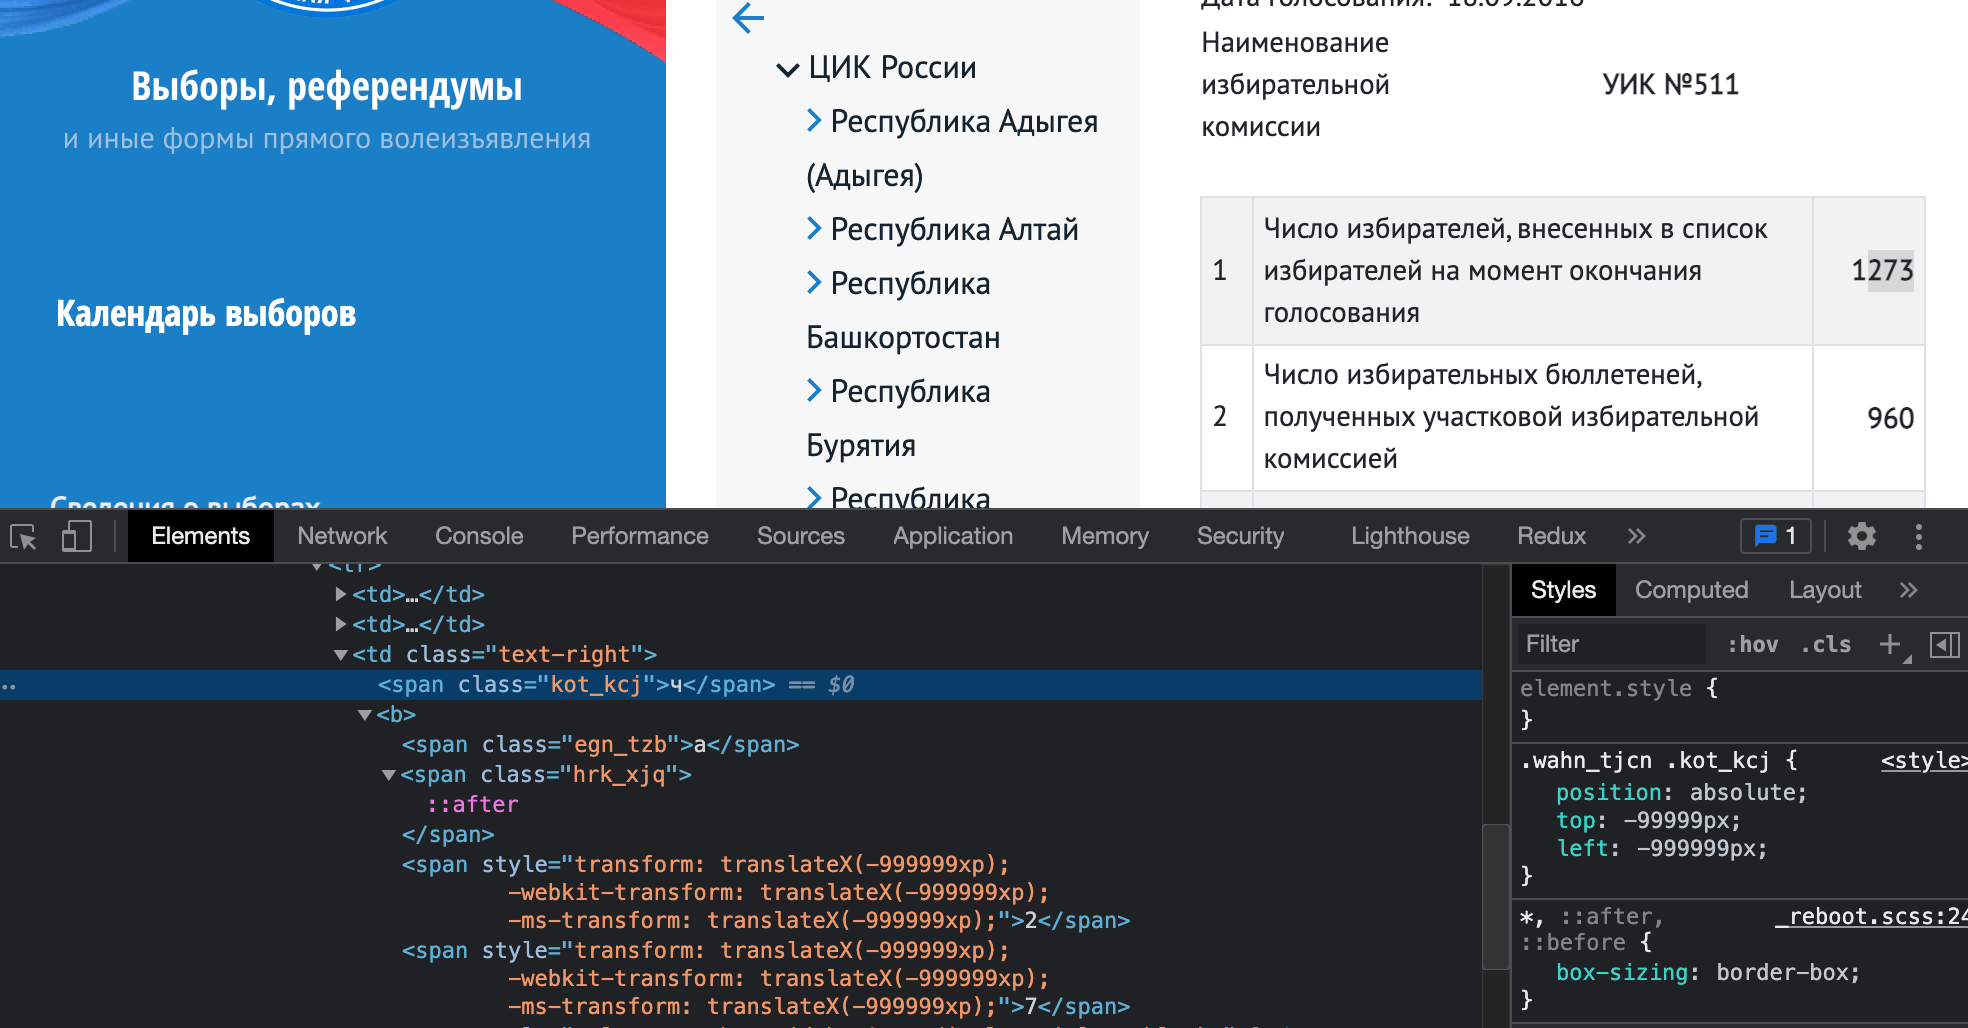The image size is (1968, 1028).
Task: Open the issues counter badge
Action: click(1776, 536)
